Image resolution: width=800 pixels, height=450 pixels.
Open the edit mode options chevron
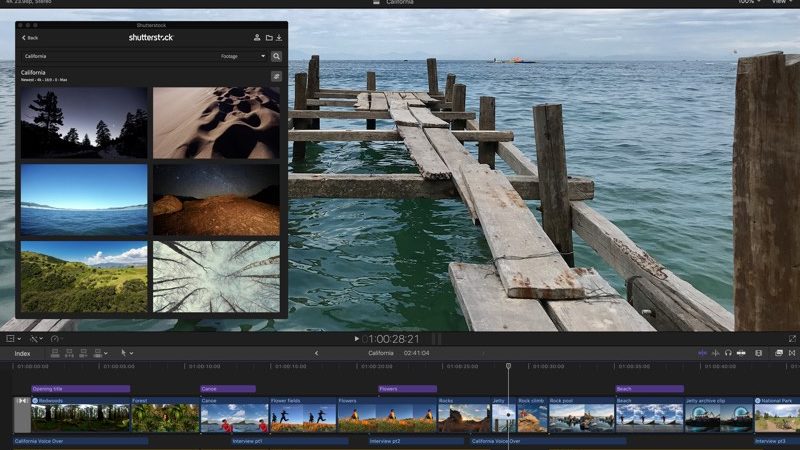[106, 353]
